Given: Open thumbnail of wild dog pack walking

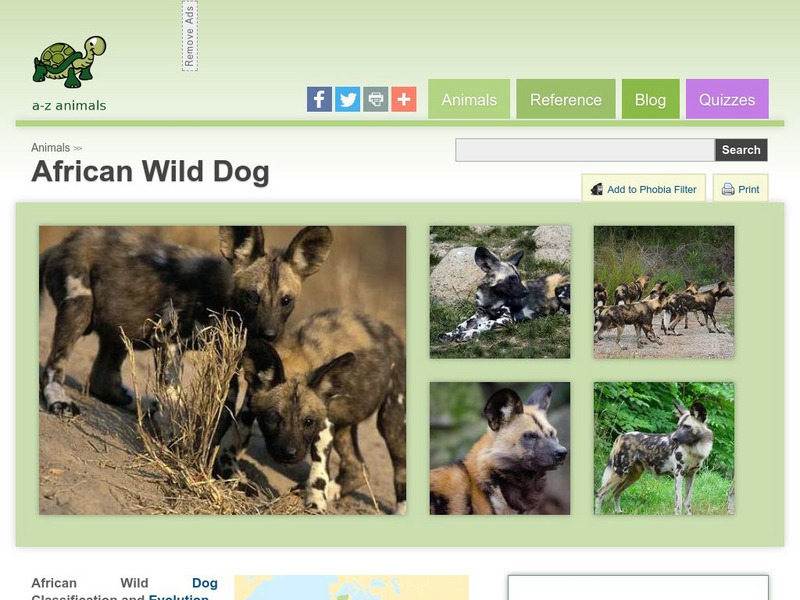Looking at the screenshot, I should (x=664, y=292).
